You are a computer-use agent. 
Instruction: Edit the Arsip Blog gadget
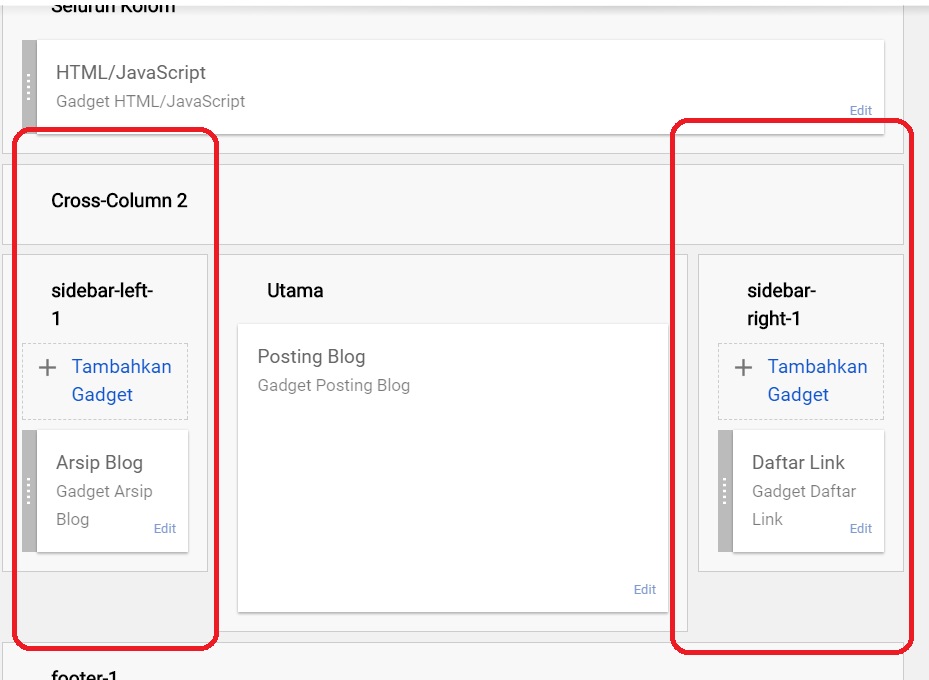(164, 528)
